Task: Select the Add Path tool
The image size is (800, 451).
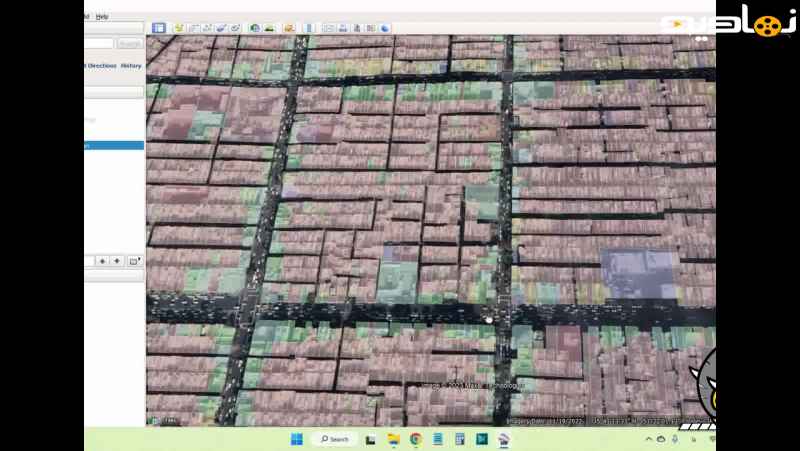Action: point(207,28)
